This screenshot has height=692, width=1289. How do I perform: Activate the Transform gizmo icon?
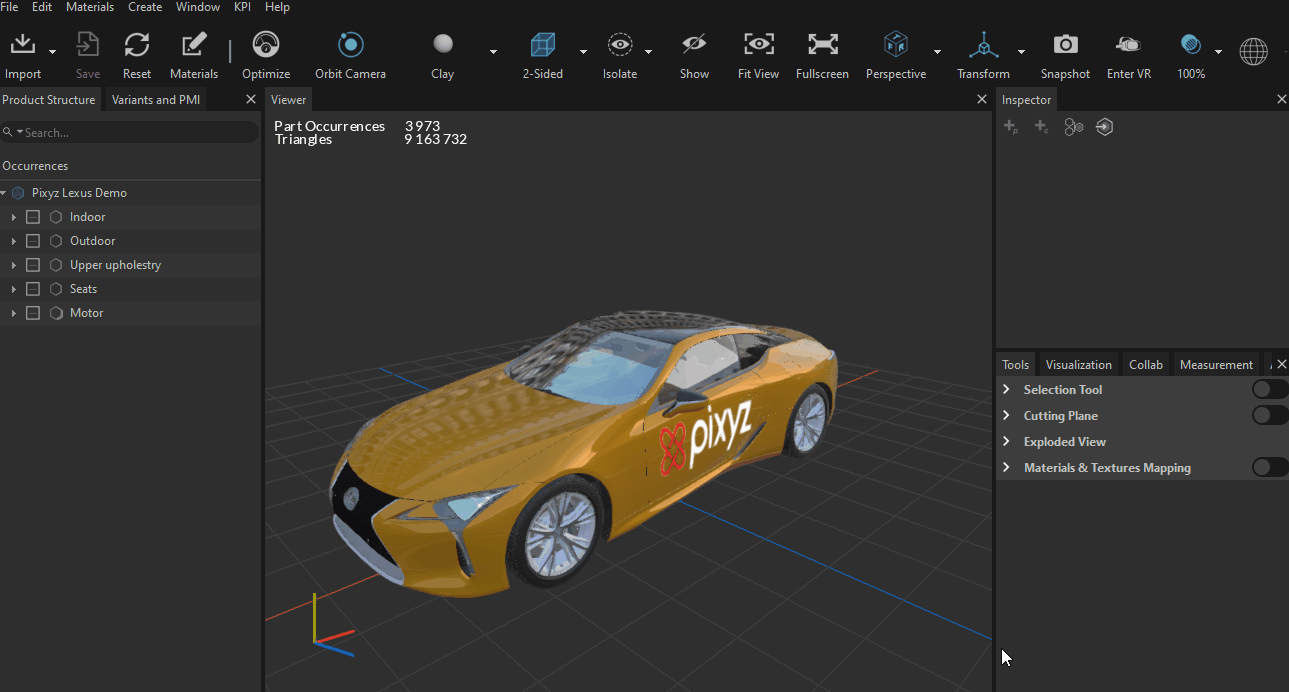[984, 45]
